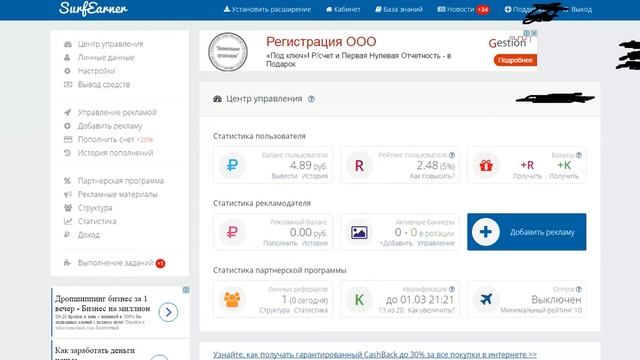
Task: Open Партнерская программа in the sidebar
Action: (121, 181)
